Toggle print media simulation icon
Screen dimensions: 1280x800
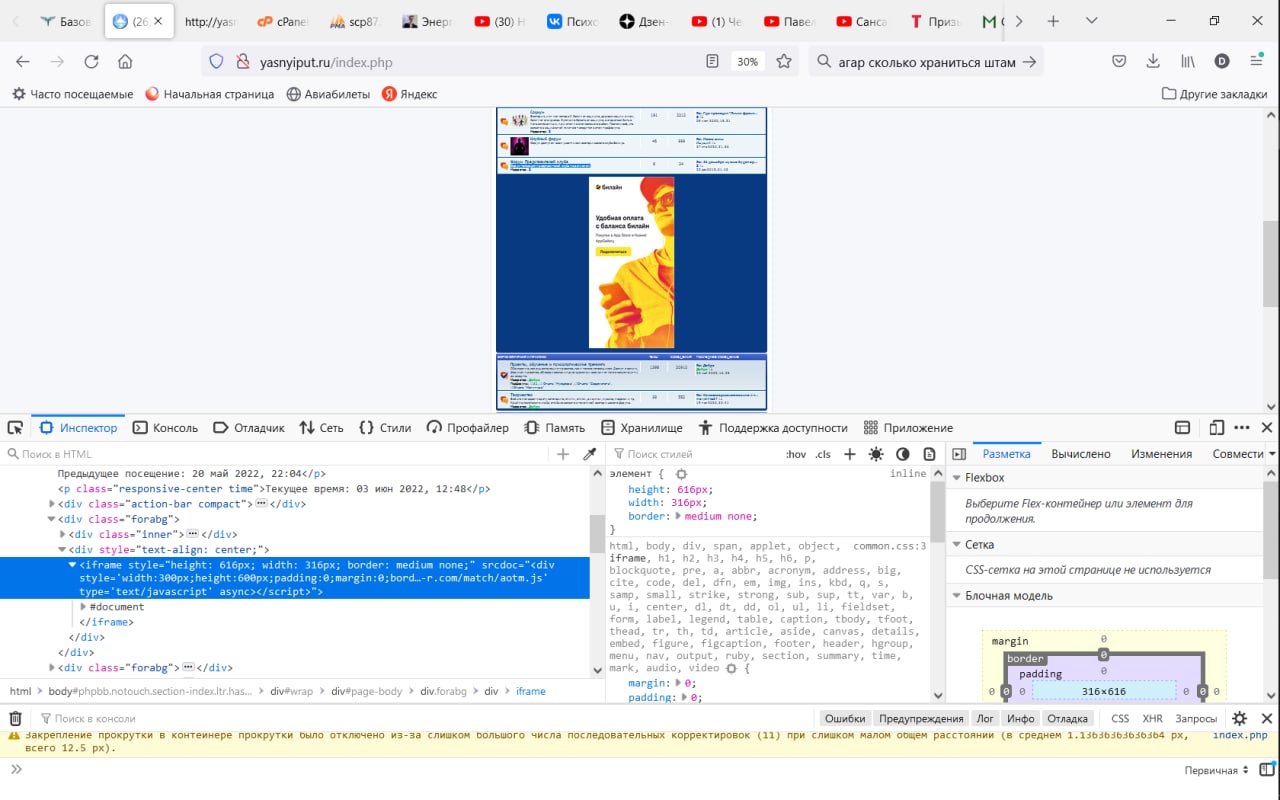(929, 454)
